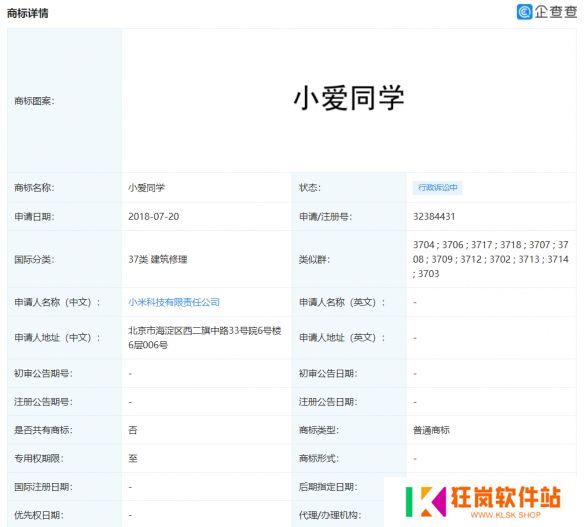
Task: Open the 小米科技有限责任公司 applicant link
Action: click(x=174, y=302)
